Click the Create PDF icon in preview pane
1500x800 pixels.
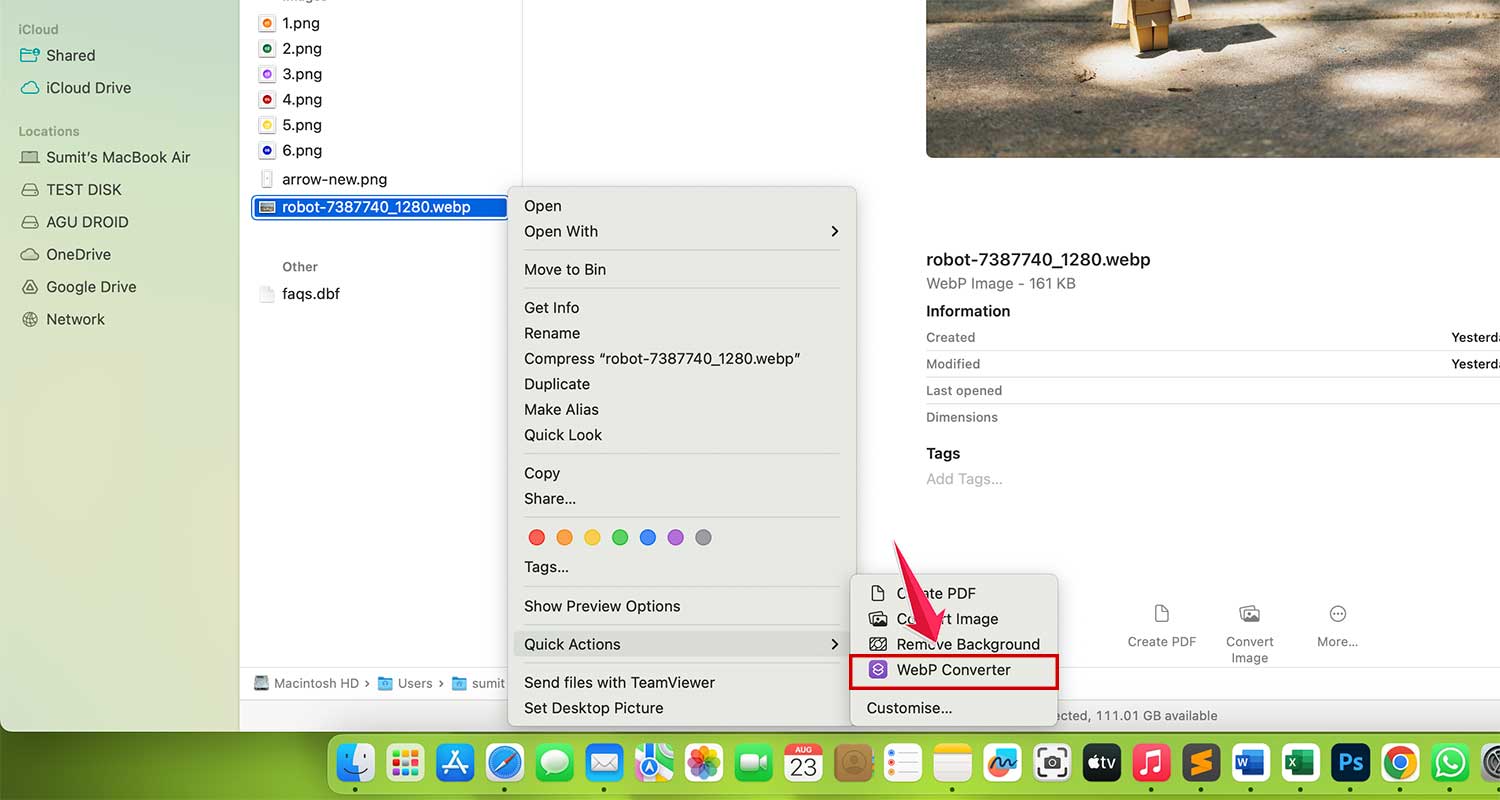point(1161,625)
